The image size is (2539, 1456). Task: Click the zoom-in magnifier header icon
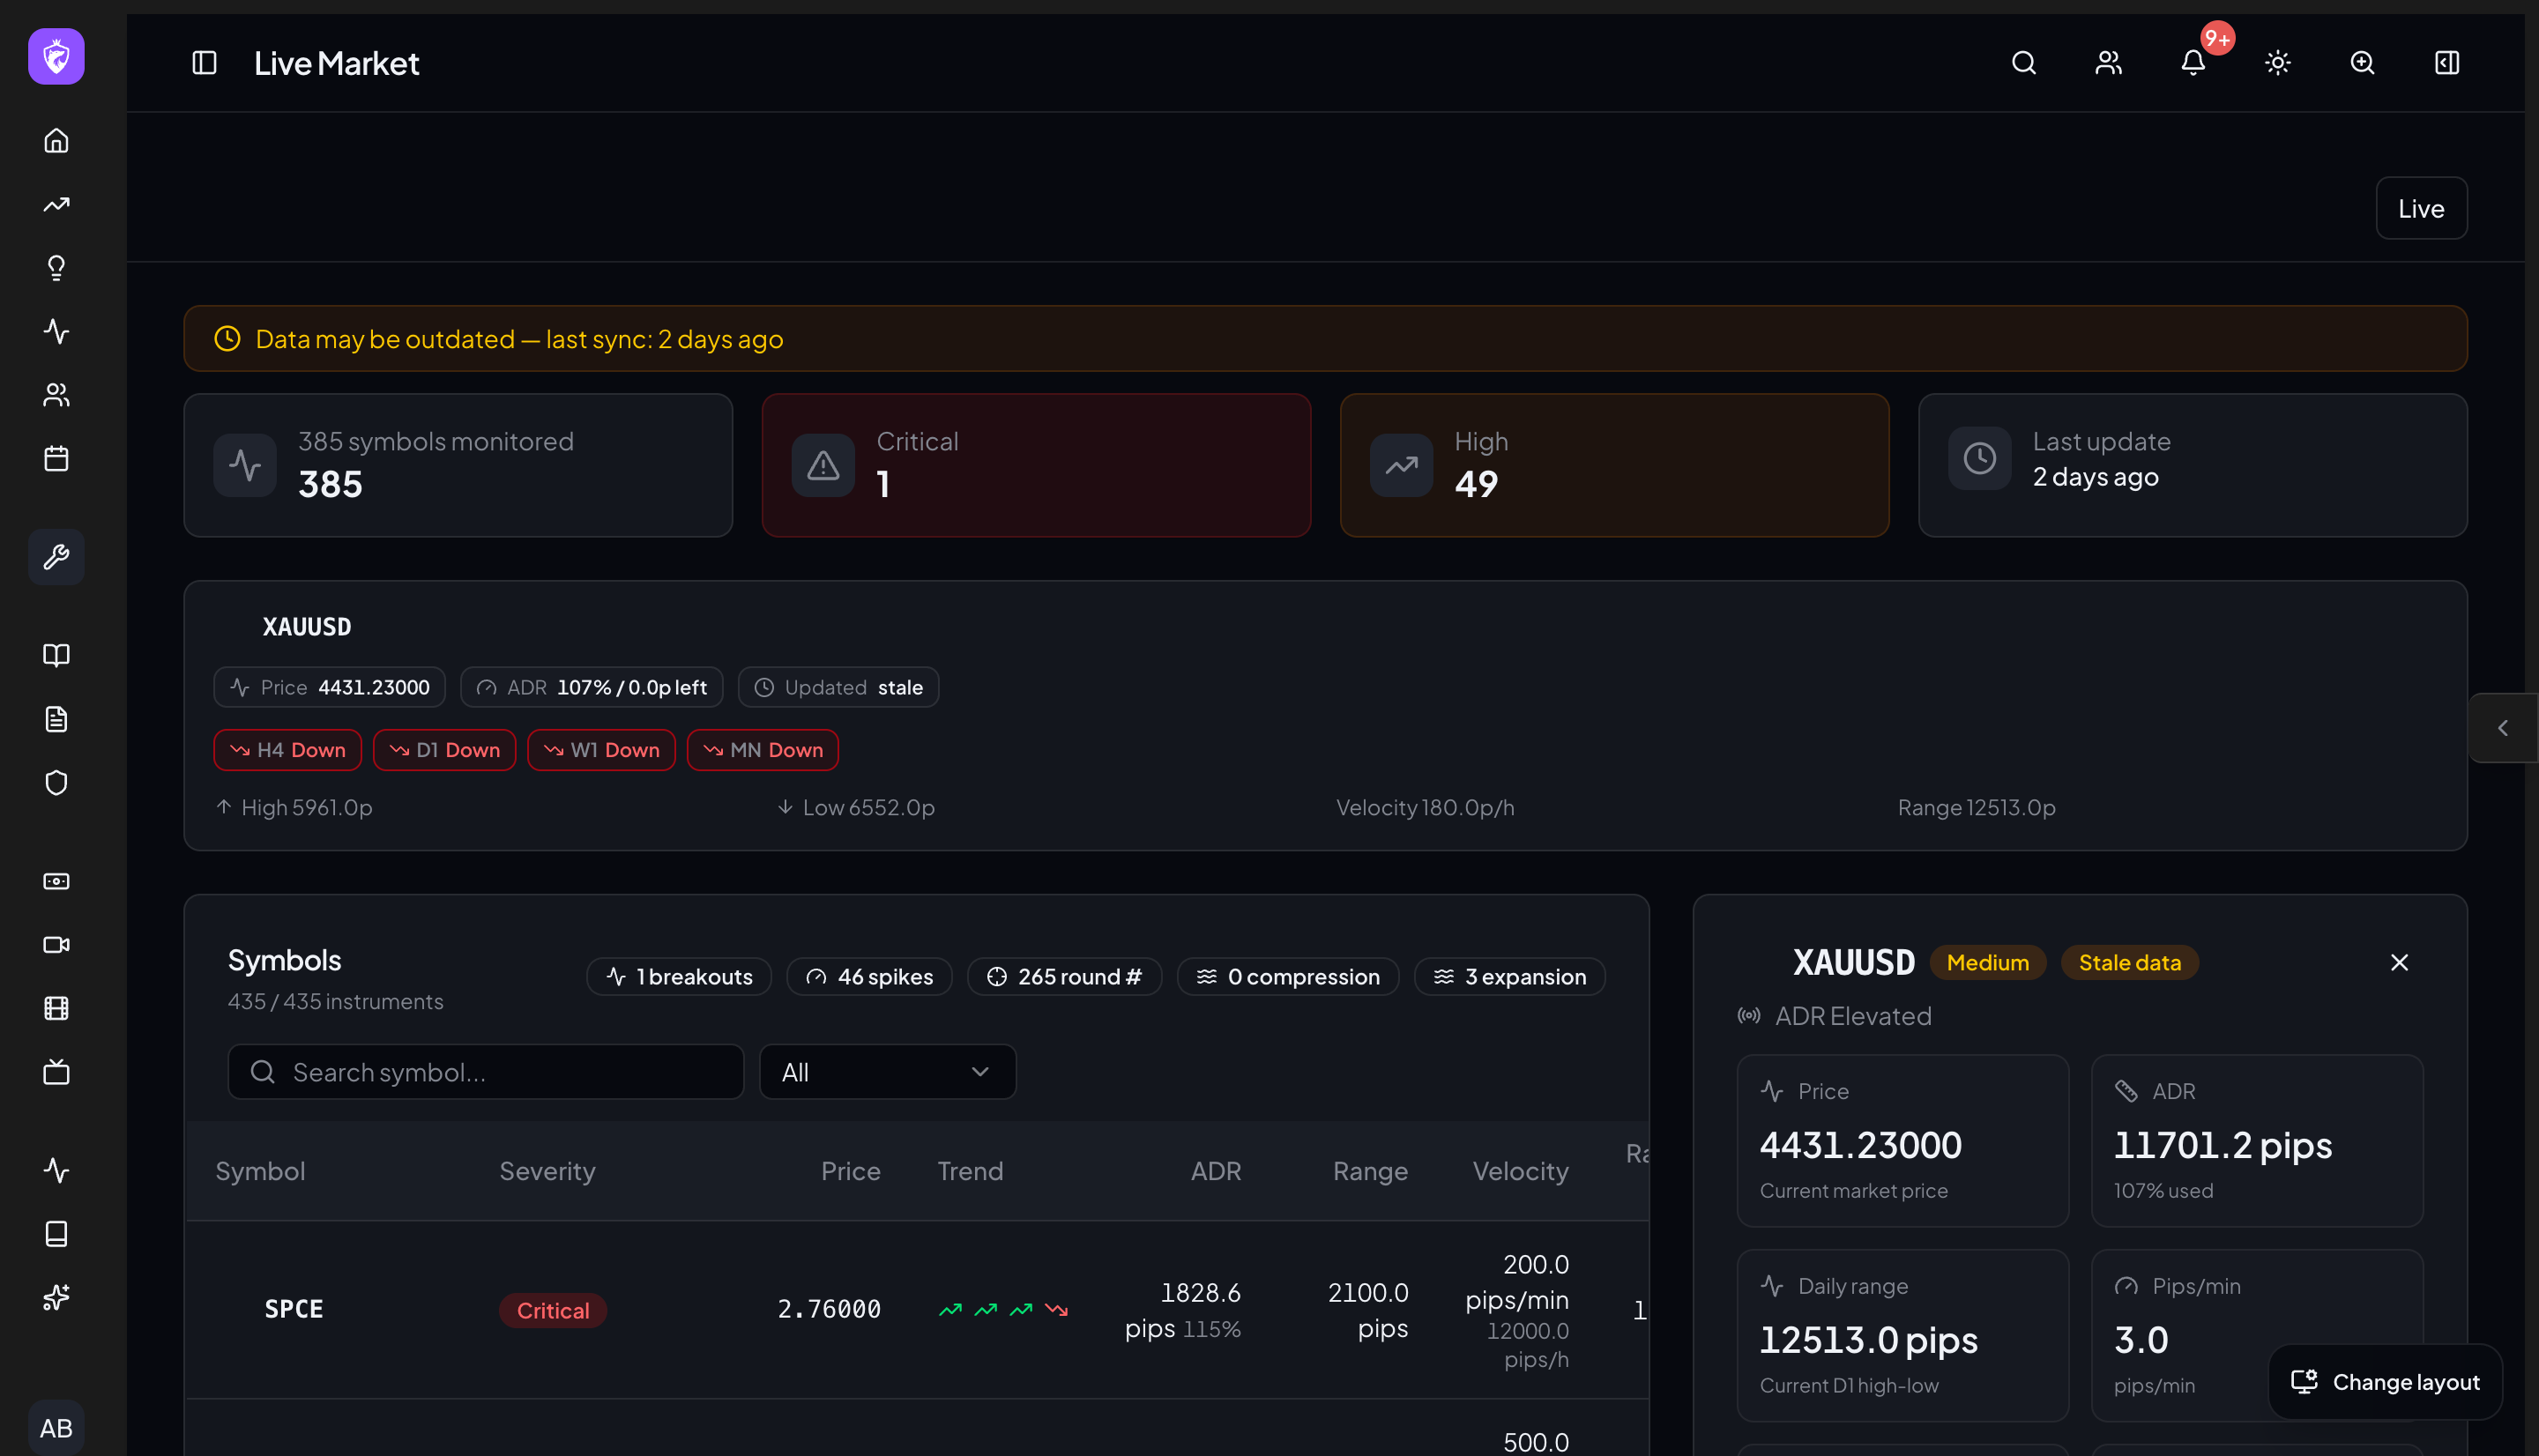(2362, 63)
